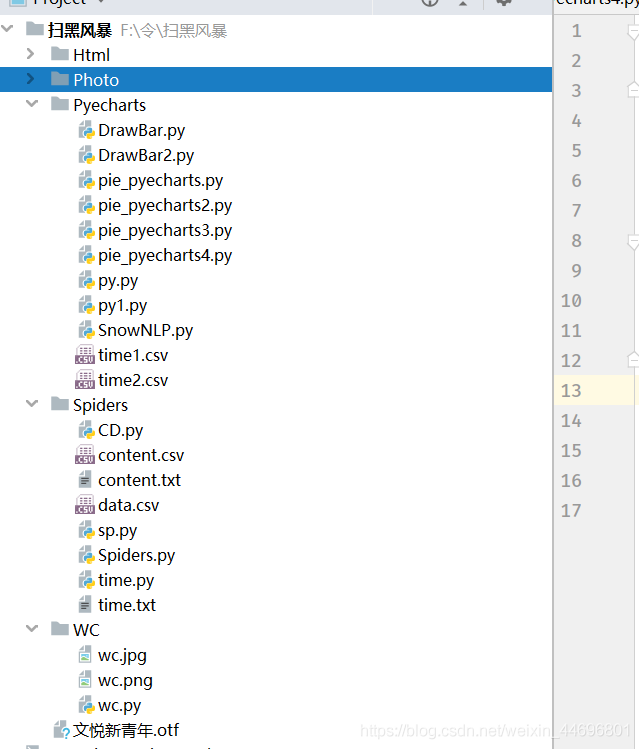Click the time.txt text file icon
Image resolution: width=639 pixels, height=749 pixels.
[x=85, y=605]
